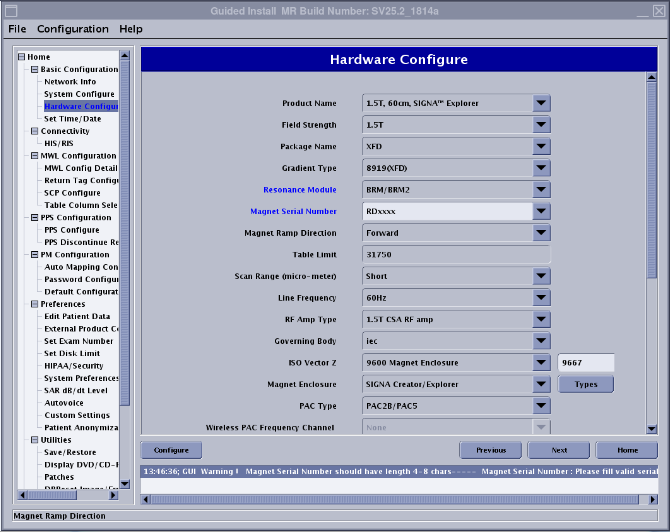This screenshot has width=670, height=532.
Task: Open the PAC Type dropdown
Action: coord(541,406)
